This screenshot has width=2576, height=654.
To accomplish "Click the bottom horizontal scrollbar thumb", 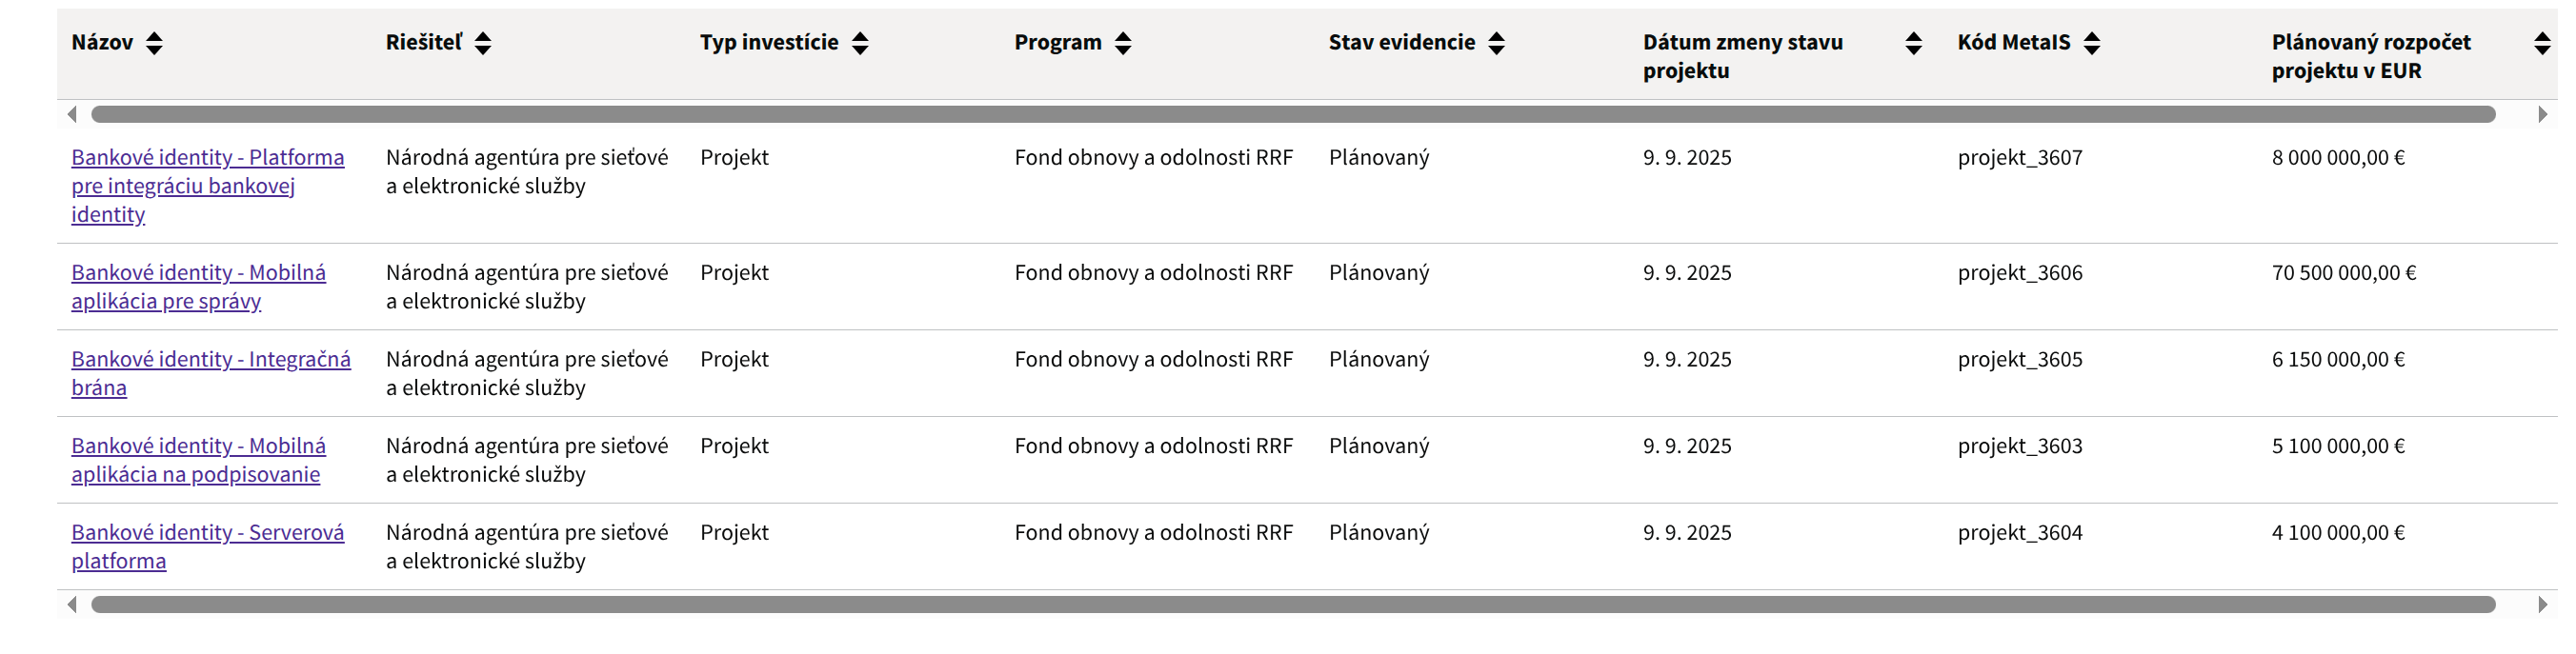I will (1292, 605).
